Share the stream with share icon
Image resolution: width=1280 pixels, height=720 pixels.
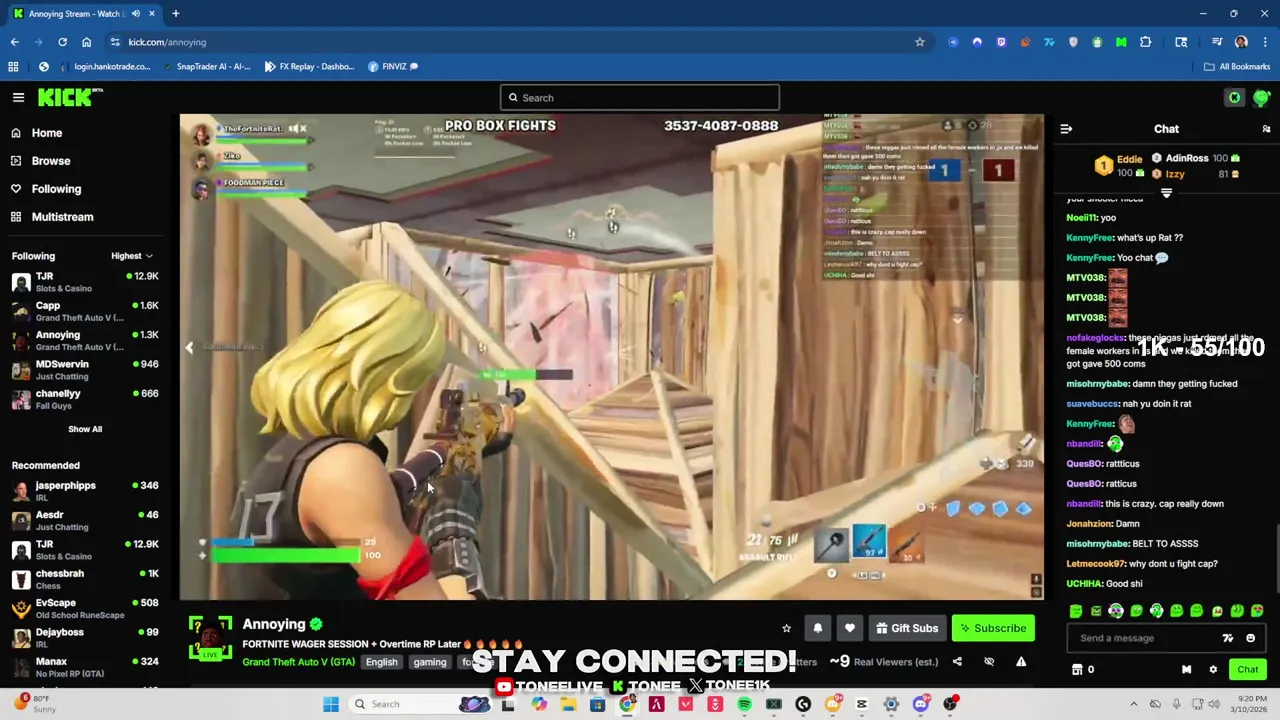click(957, 662)
